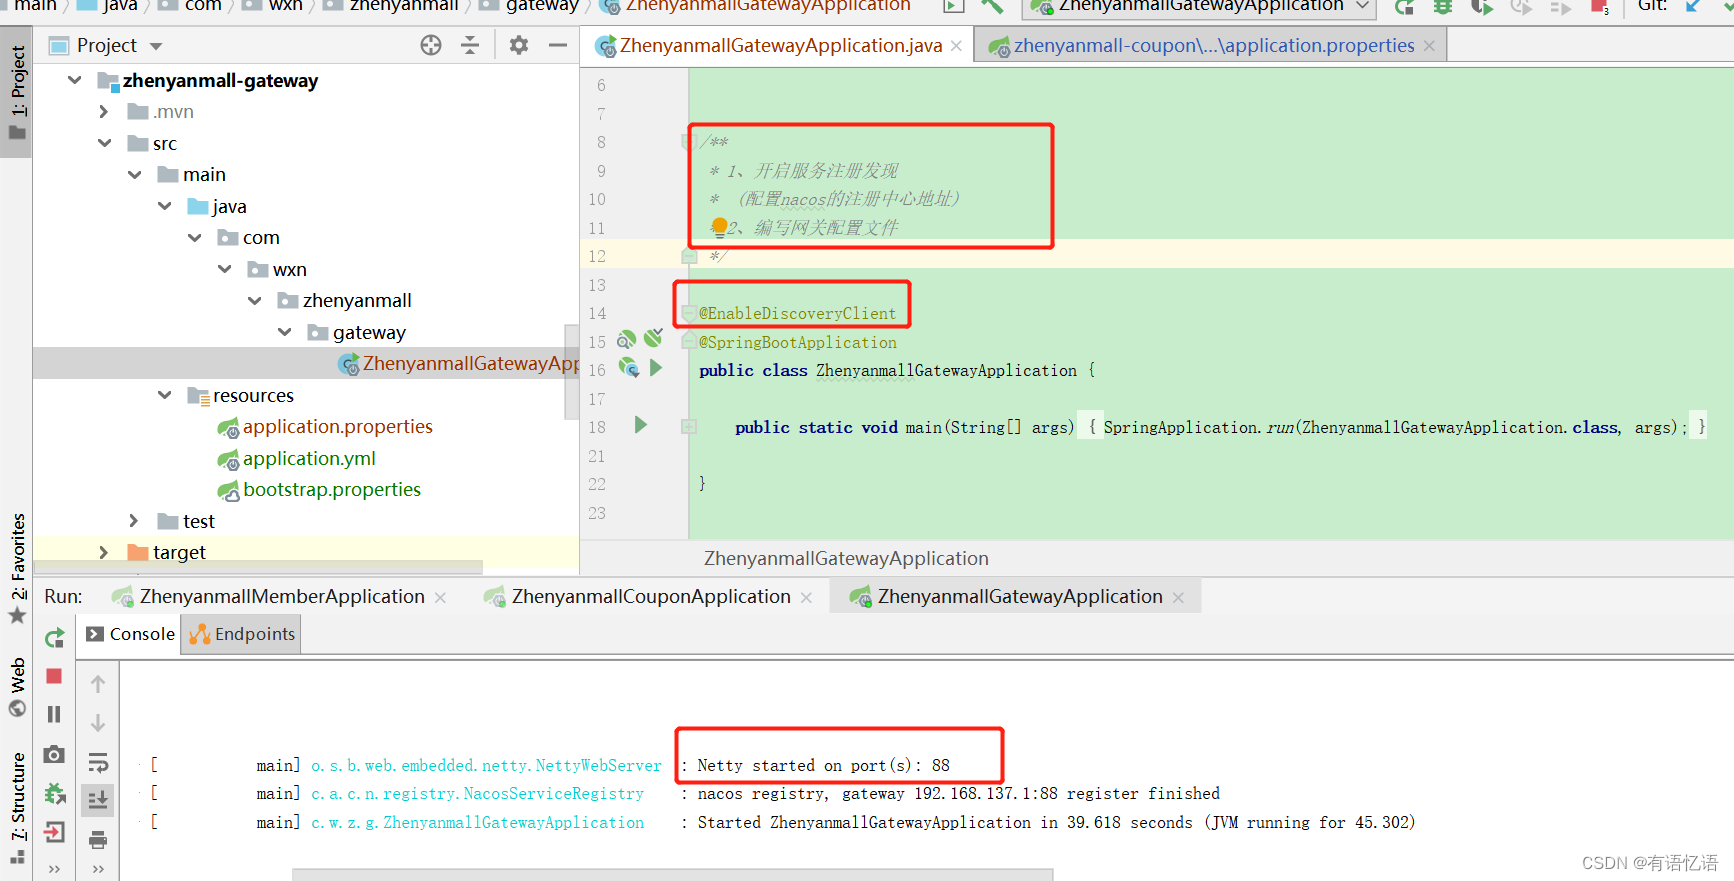Toggle the Web tool window button
Image resolution: width=1734 pixels, height=881 pixels.
click(x=17, y=687)
